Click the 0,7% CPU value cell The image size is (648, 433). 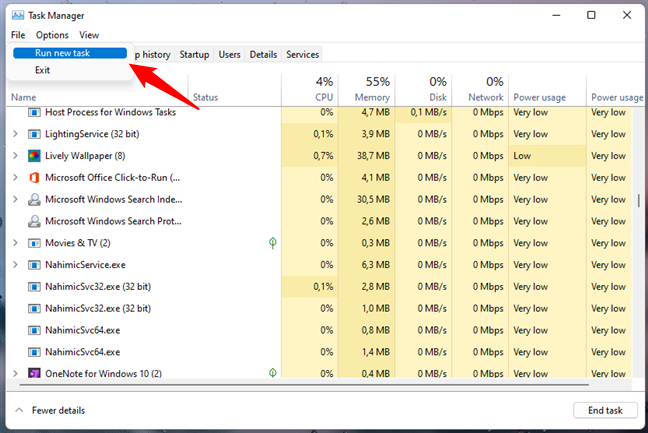click(310, 156)
